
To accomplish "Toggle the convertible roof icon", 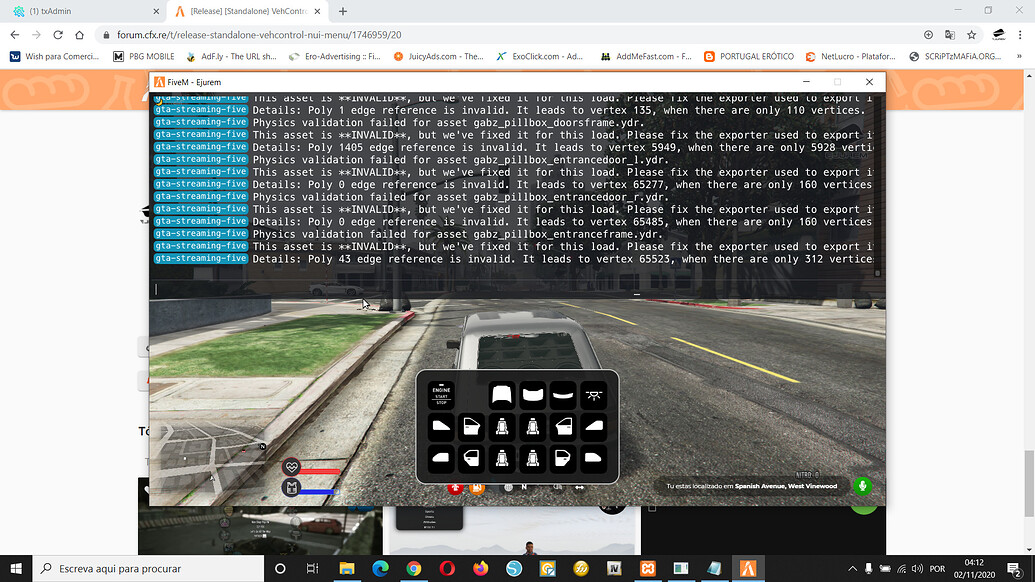I will pos(562,394).
